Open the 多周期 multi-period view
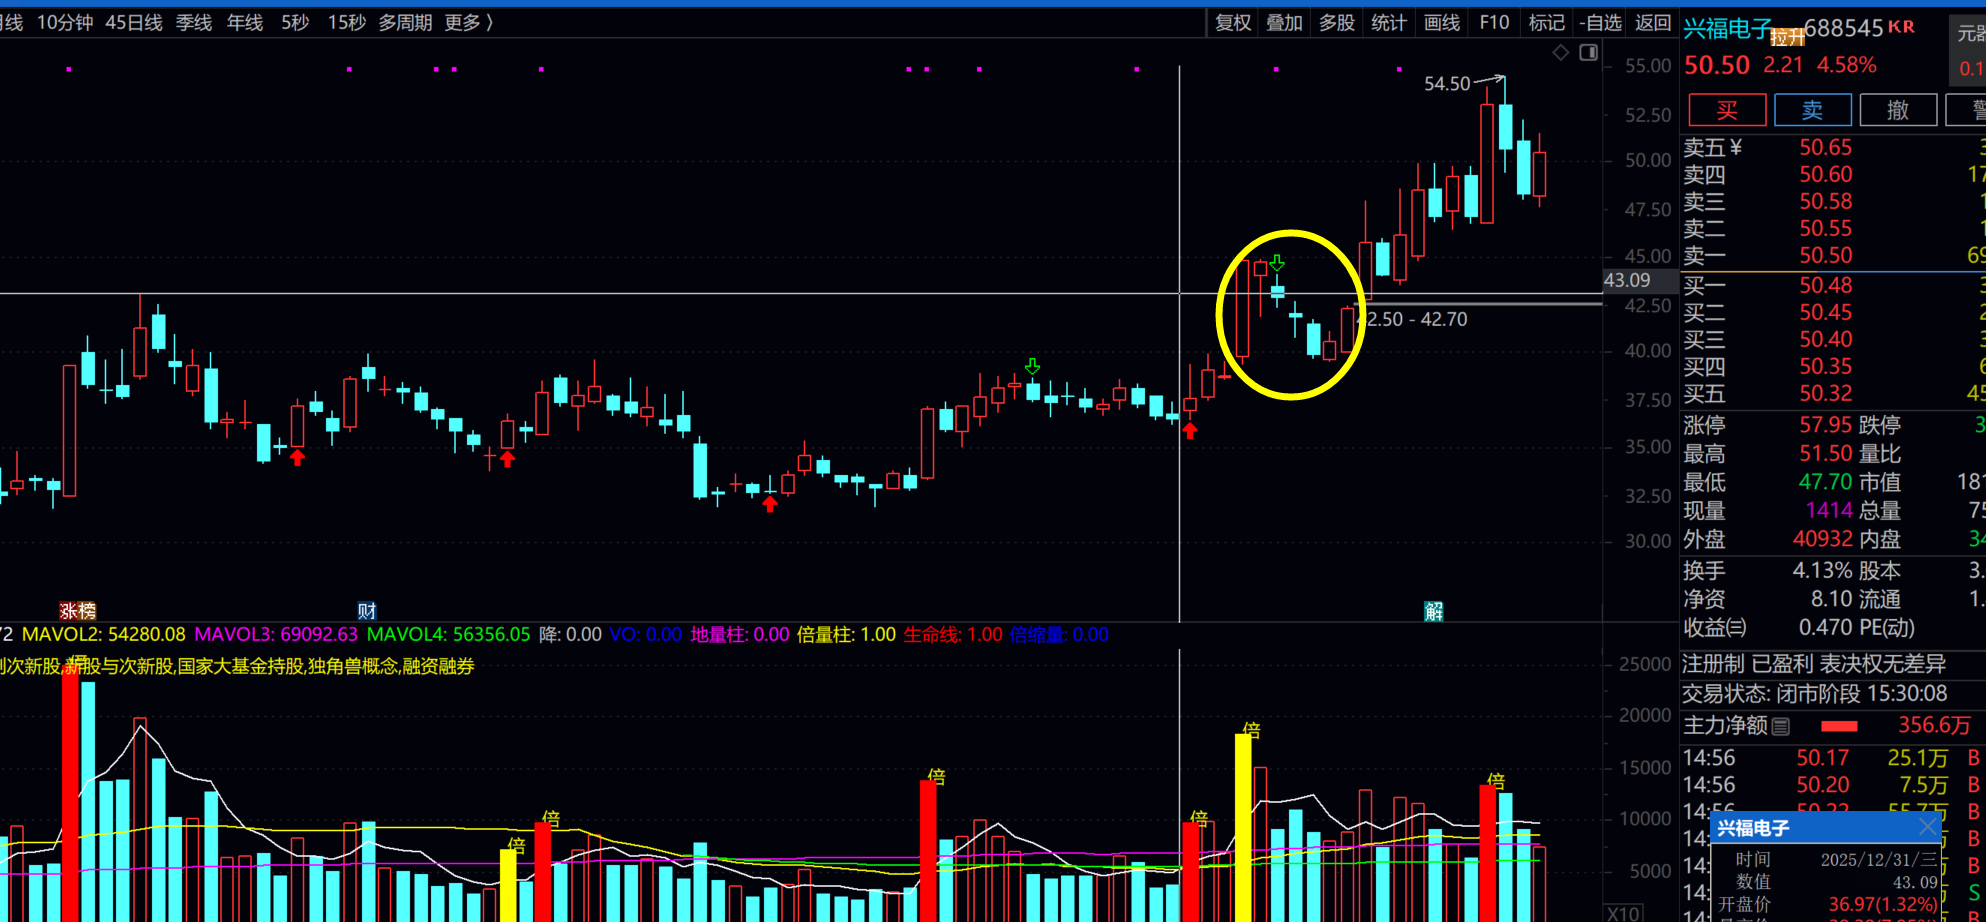 pyautogui.click(x=405, y=22)
